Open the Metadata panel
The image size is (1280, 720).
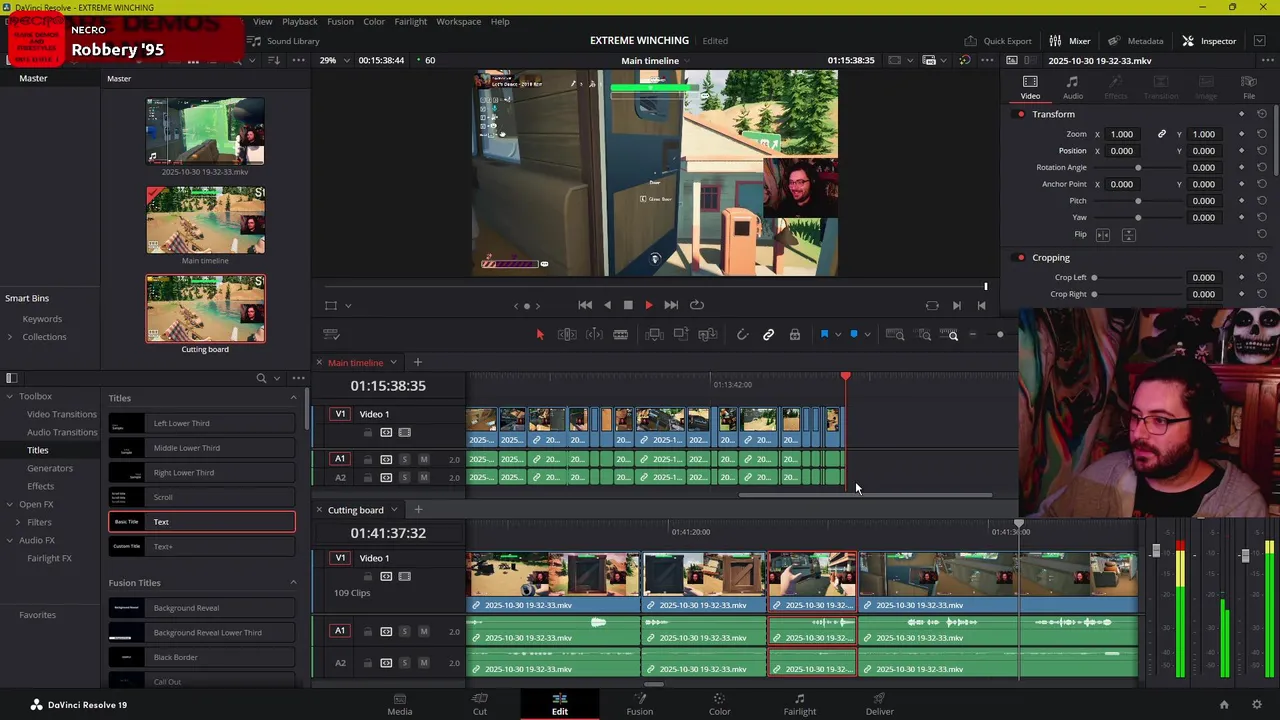1135,41
